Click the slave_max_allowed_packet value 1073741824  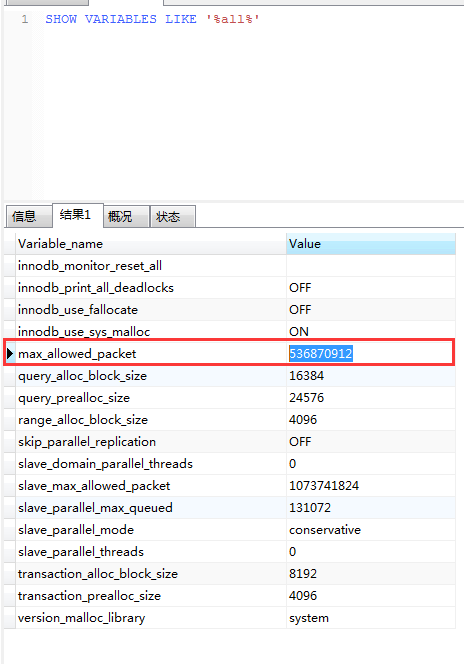click(324, 486)
